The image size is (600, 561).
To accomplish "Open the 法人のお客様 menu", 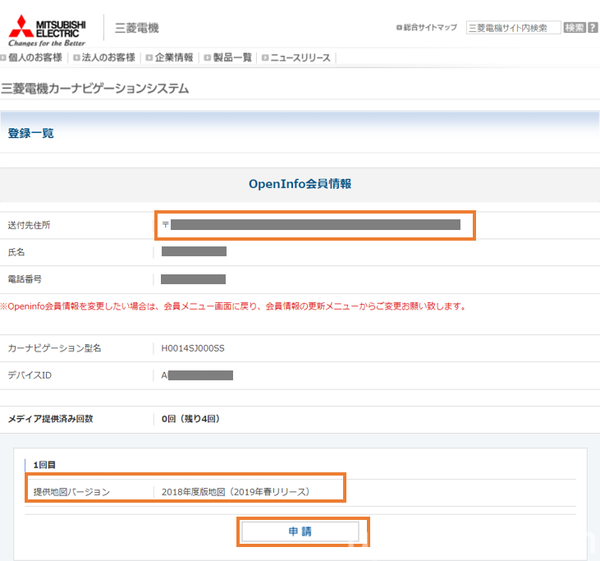I will [x=107, y=58].
